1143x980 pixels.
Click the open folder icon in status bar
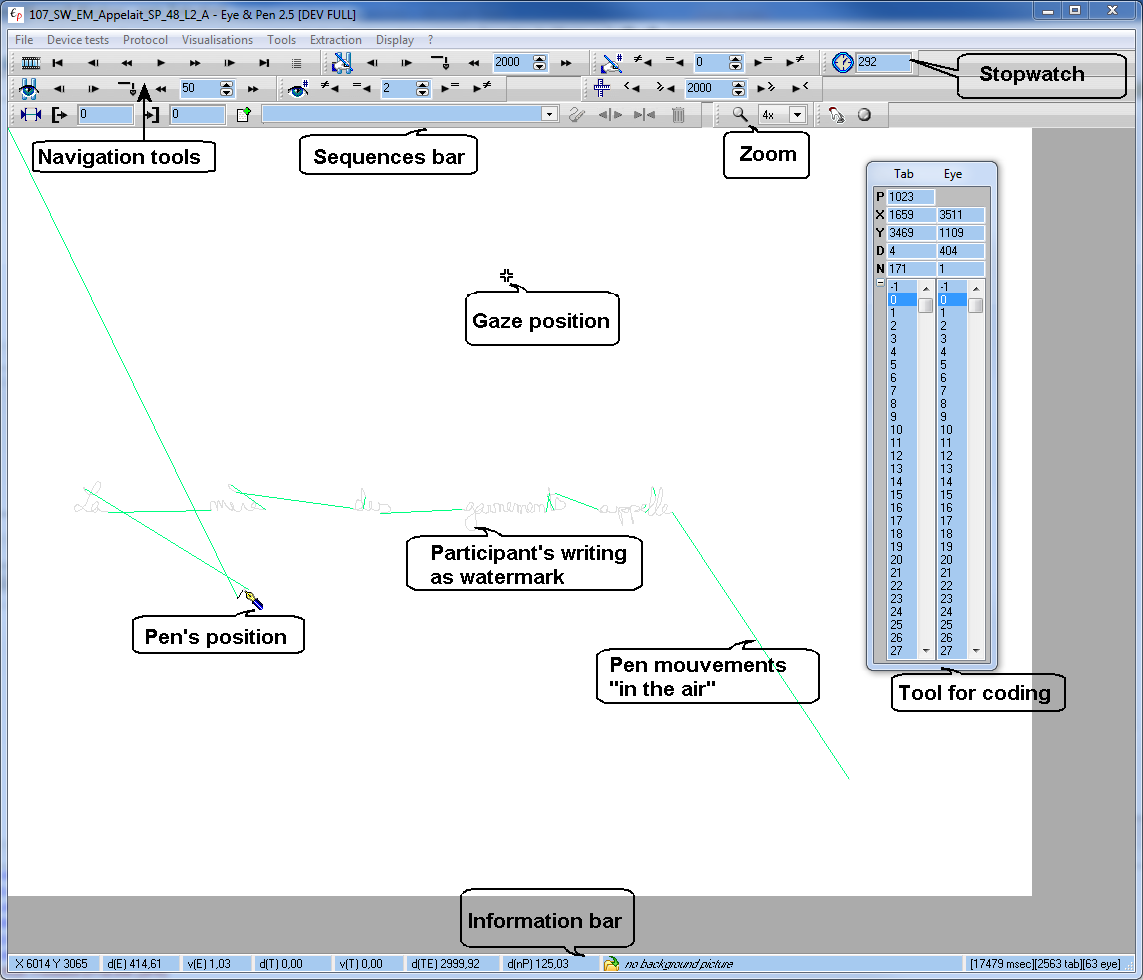[611, 964]
